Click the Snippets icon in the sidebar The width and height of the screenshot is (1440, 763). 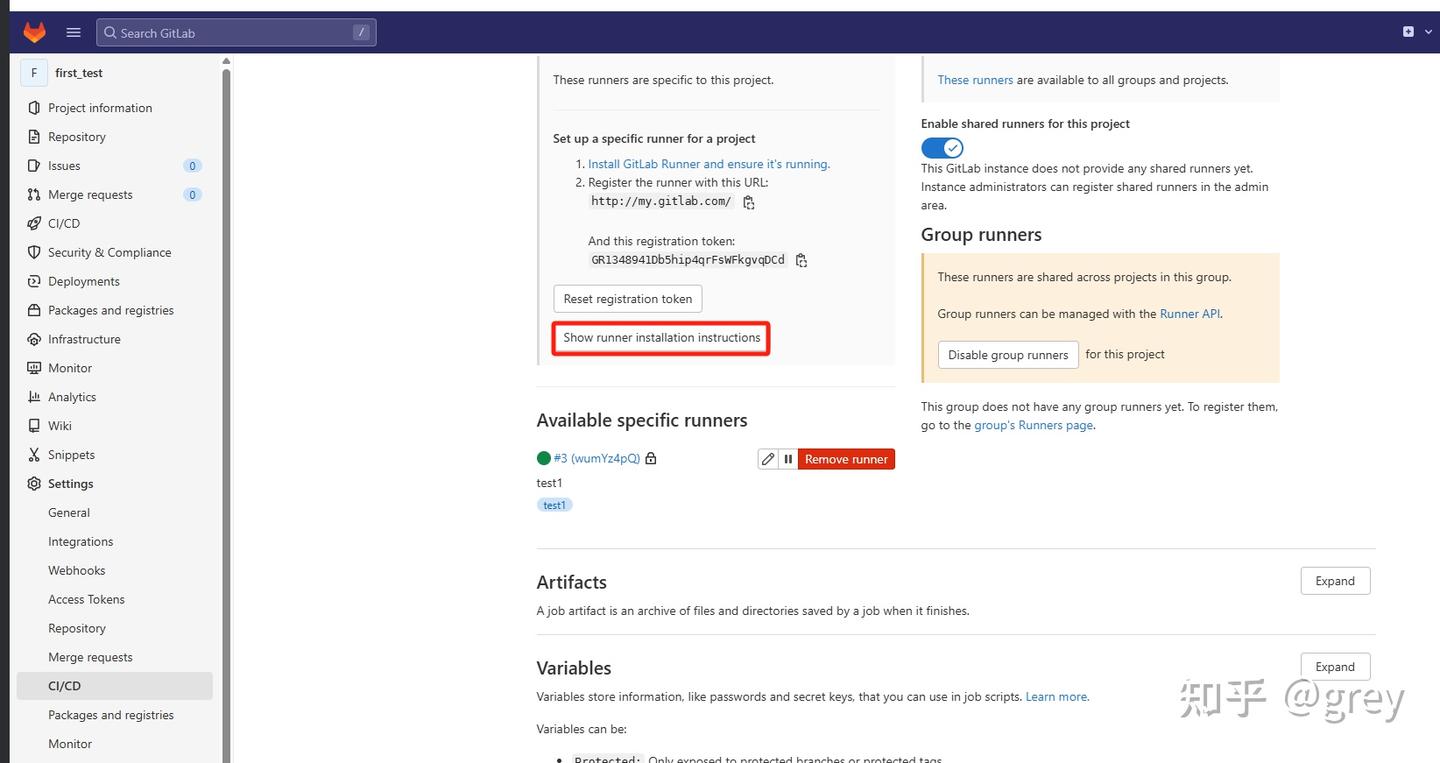coord(33,454)
